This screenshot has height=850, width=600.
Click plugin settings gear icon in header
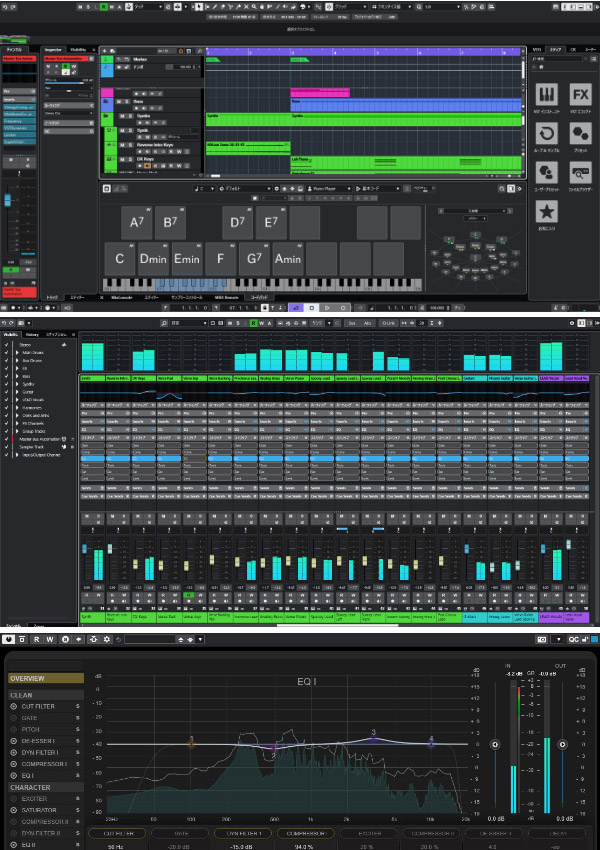point(106,640)
